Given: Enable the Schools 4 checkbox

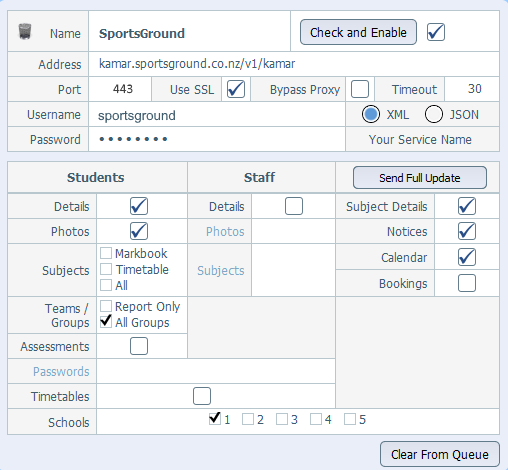Looking at the screenshot, I should (x=316, y=419).
